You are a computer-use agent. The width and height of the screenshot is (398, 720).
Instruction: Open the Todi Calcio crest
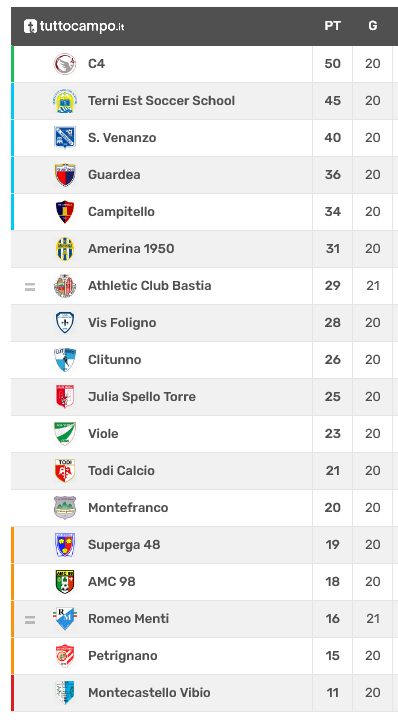[x=65, y=471]
